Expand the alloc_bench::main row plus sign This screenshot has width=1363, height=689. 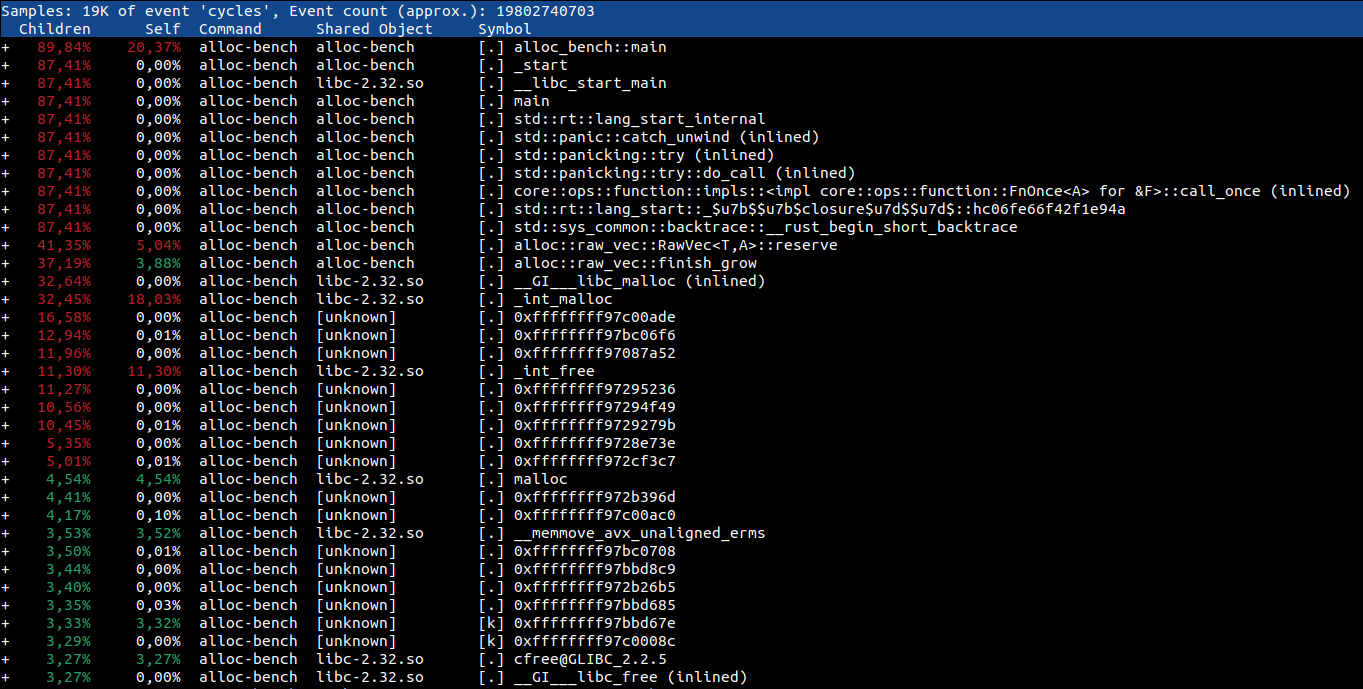point(5,47)
